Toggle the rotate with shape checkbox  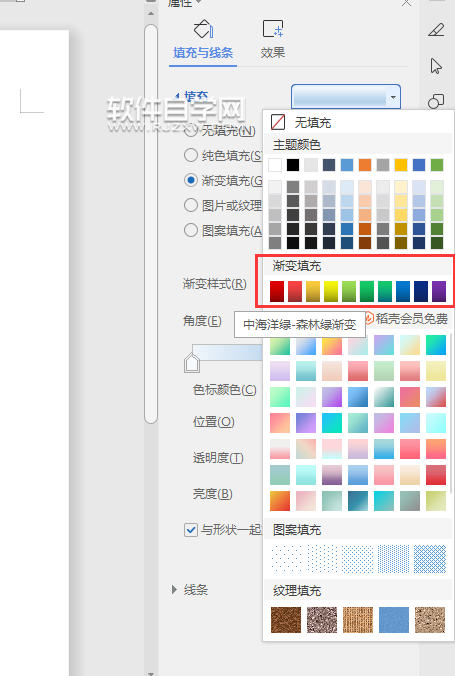pos(191,529)
